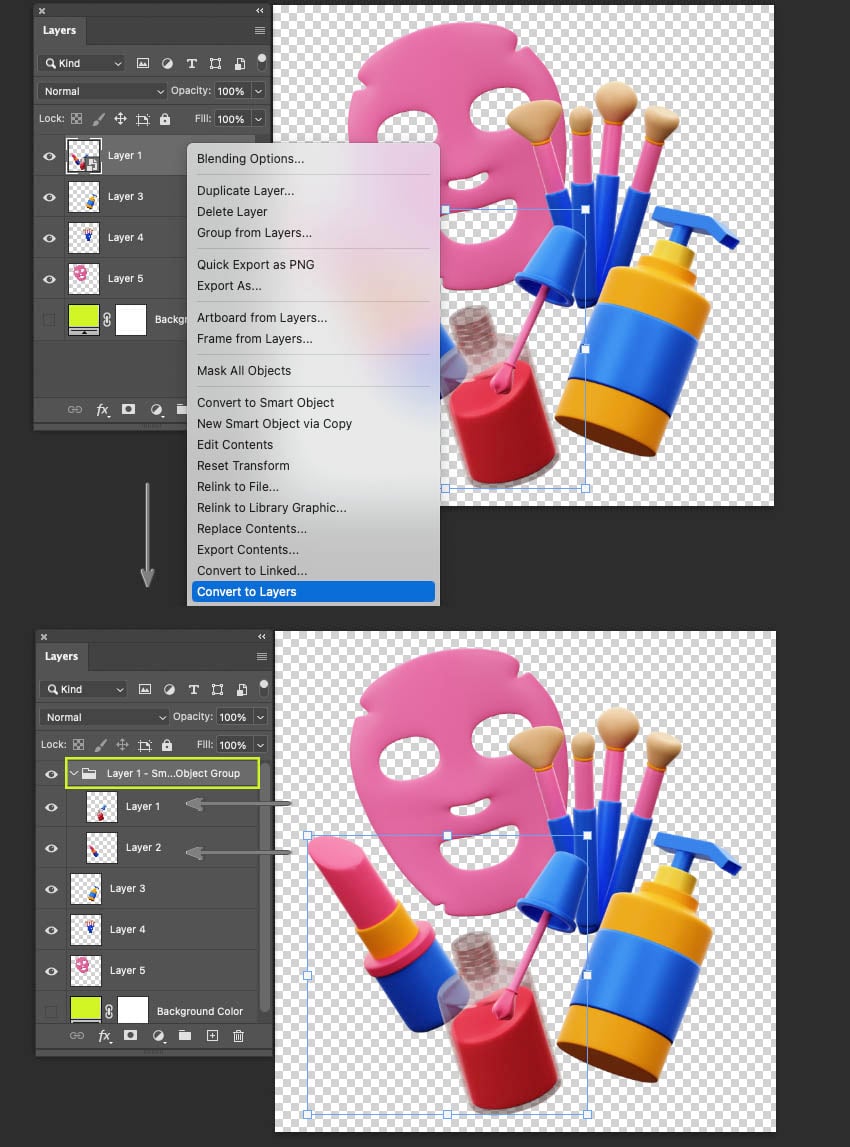
Task: Create a New Group with the folder icon
Action: 184,1036
